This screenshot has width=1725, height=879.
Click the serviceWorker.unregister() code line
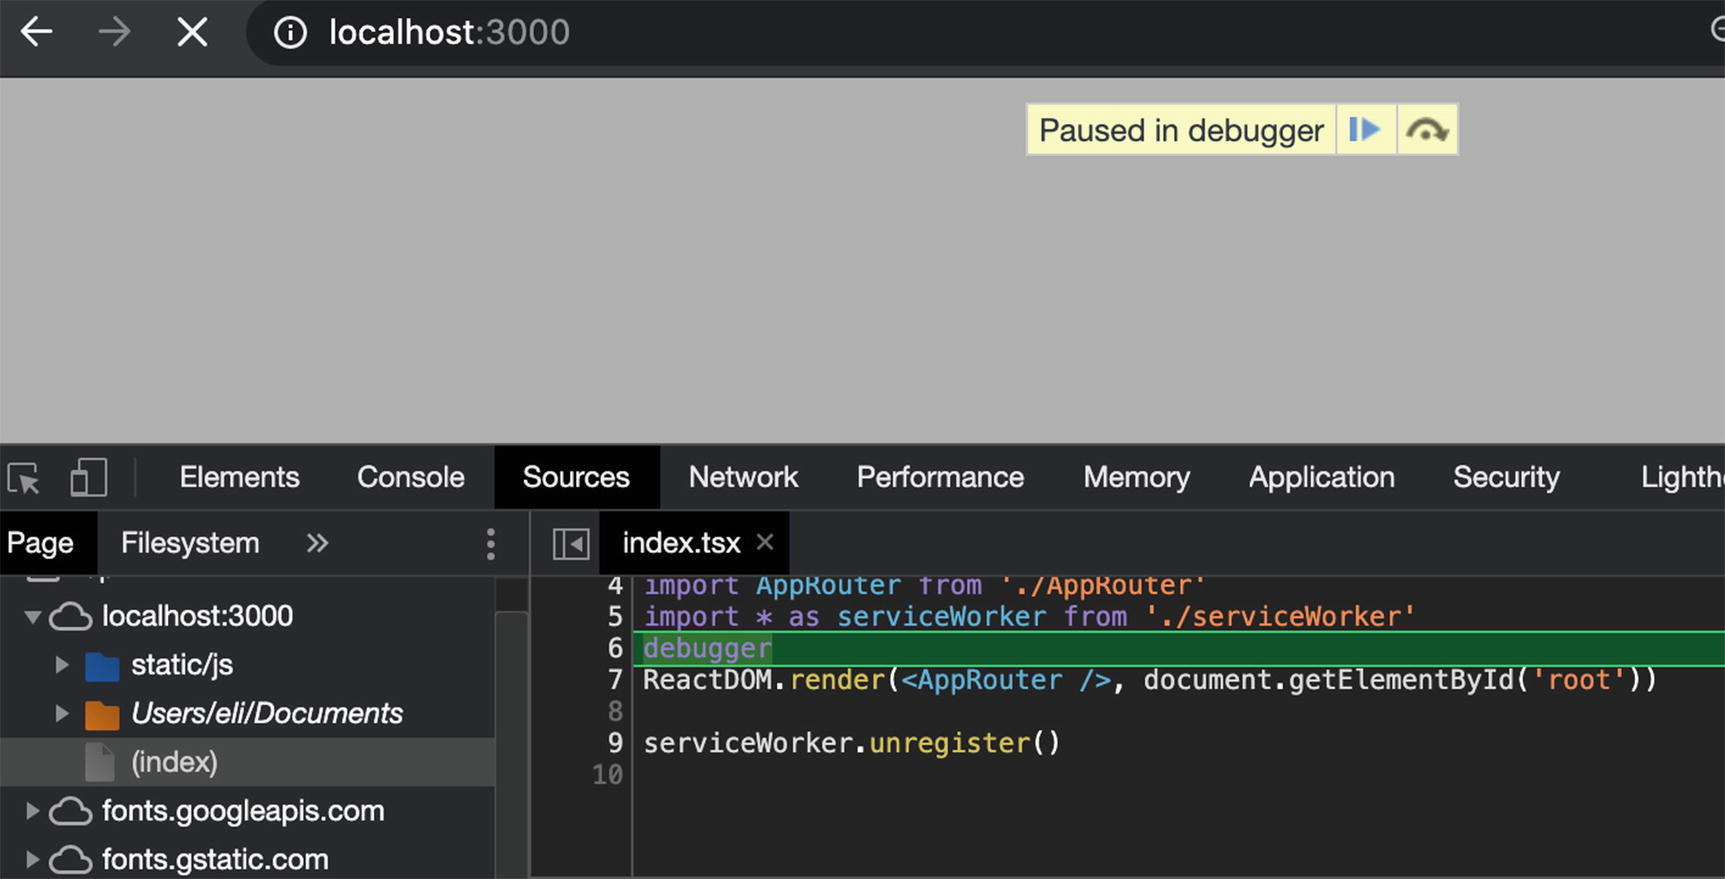(851, 743)
